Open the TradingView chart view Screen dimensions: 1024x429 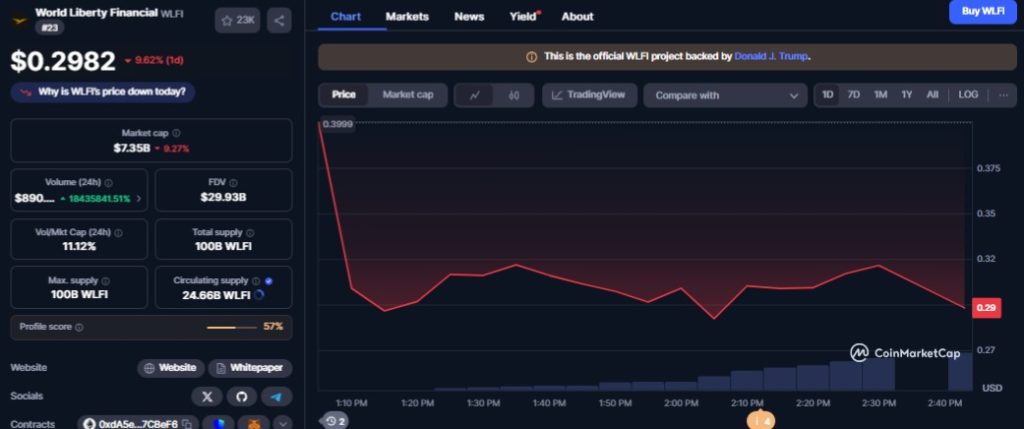pos(589,95)
